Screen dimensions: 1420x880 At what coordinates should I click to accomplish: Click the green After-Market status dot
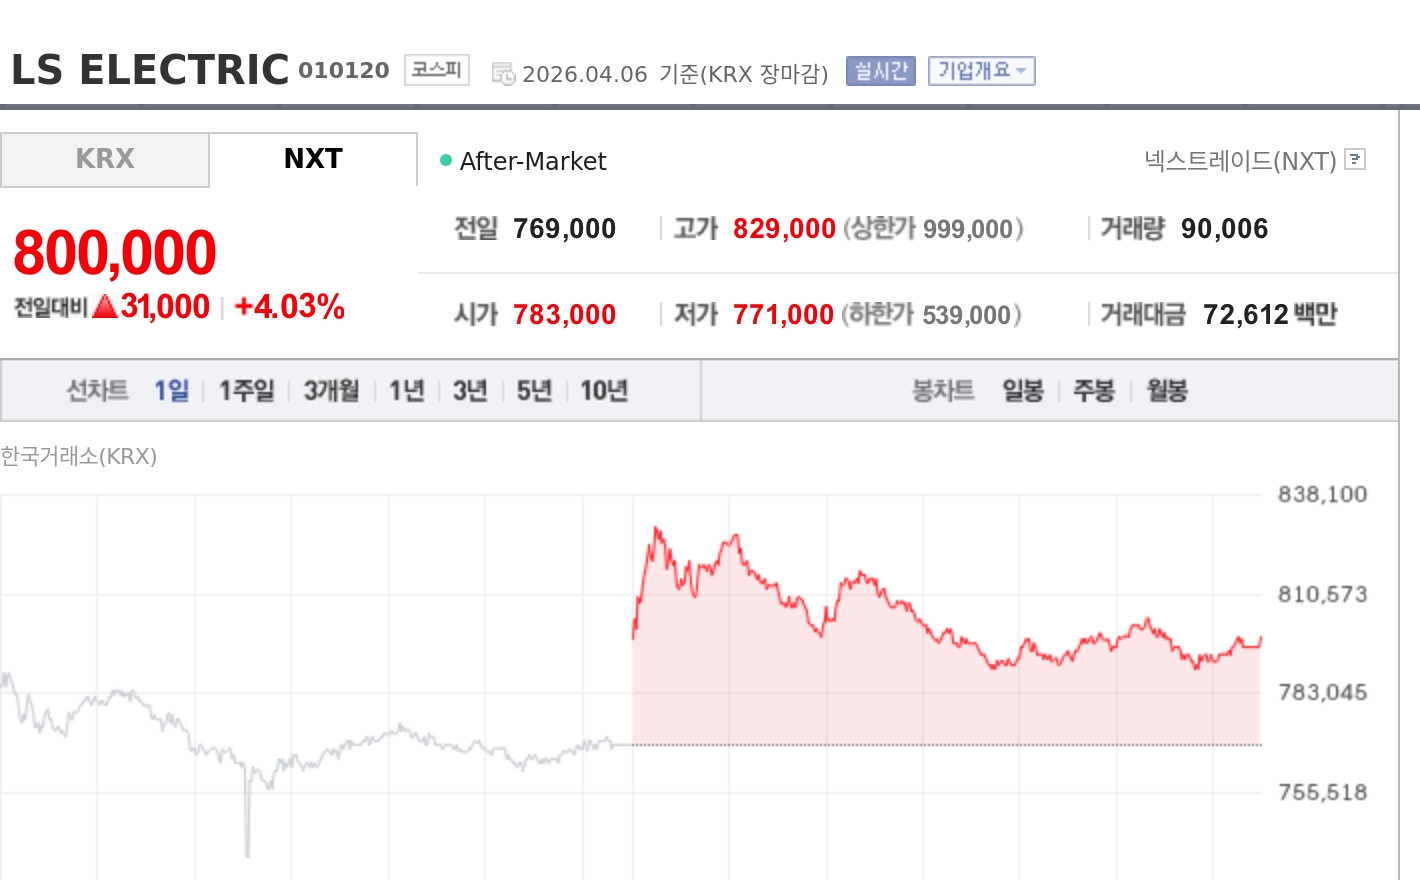(x=444, y=159)
